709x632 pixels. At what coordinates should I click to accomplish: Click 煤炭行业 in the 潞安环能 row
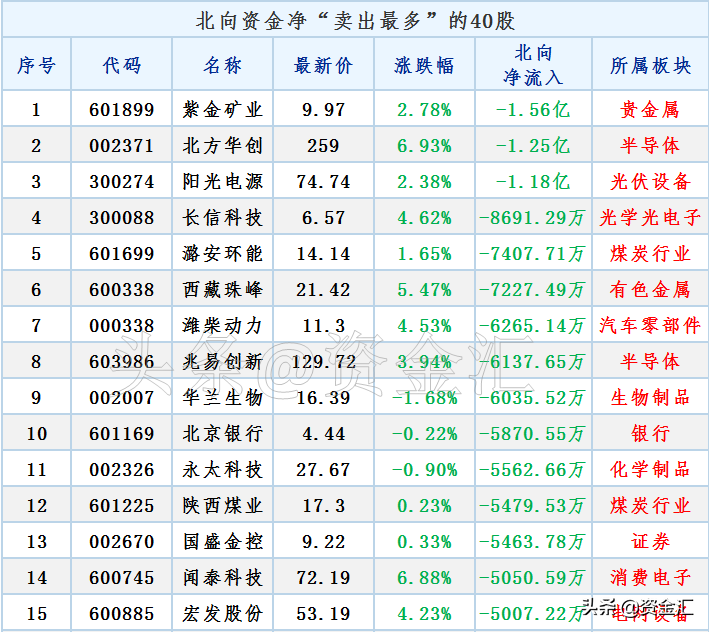(x=651, y=254)
